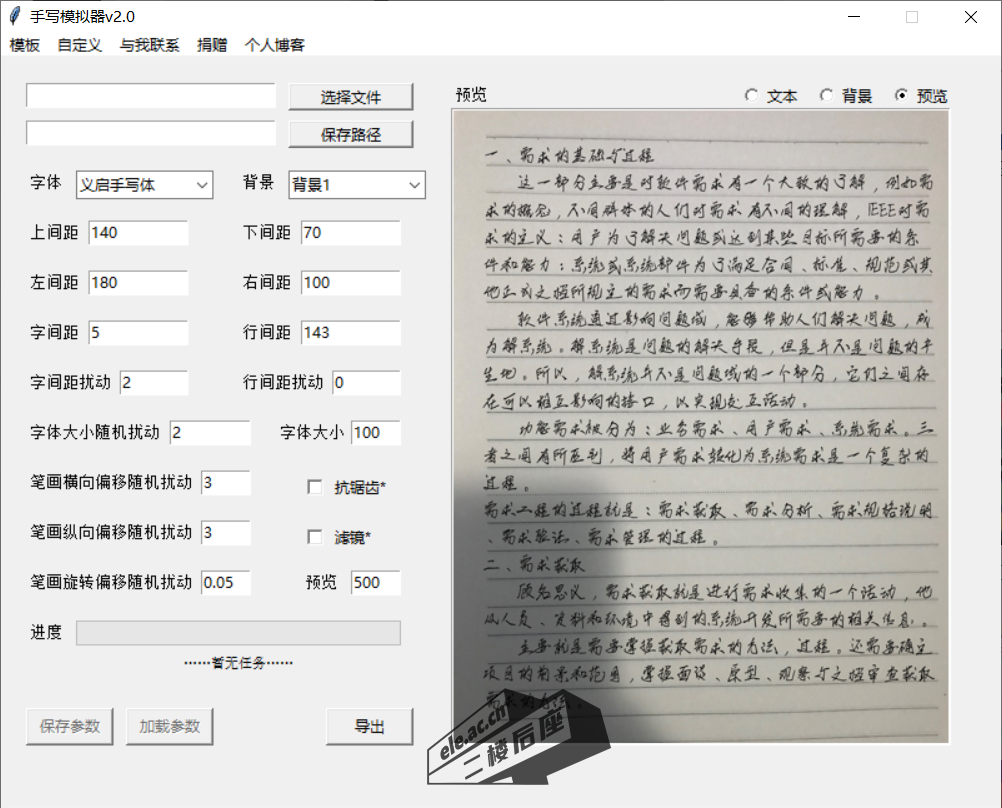Select the 文本 radio button
This screenshot has width=1002, height=808.
tap(752, 96)
